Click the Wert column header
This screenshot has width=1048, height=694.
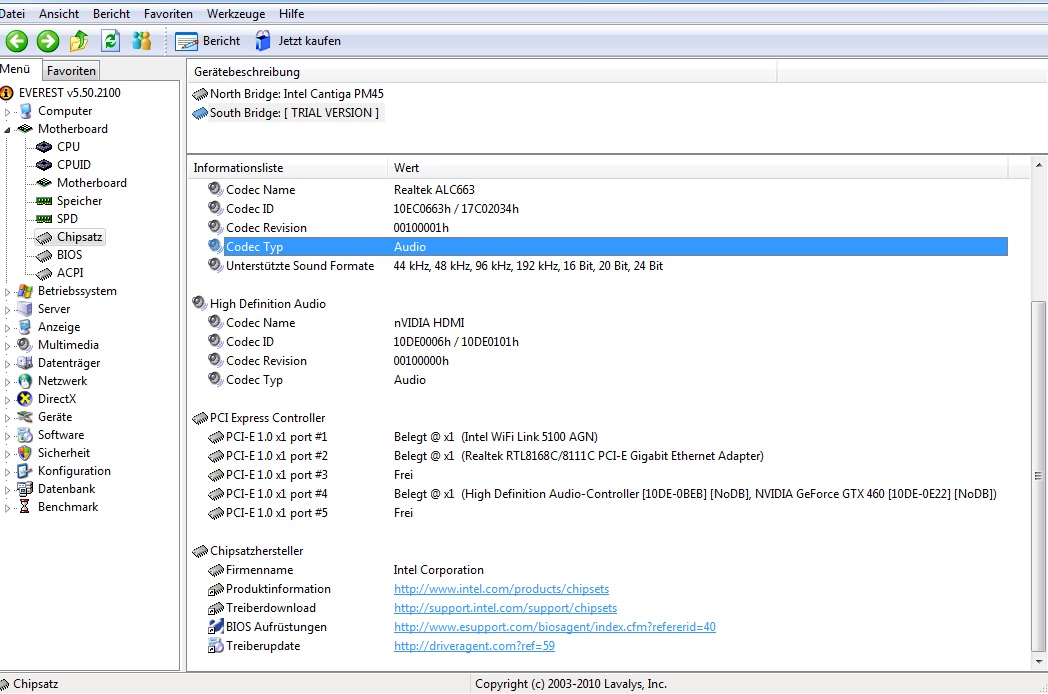(x=697, y=168)
